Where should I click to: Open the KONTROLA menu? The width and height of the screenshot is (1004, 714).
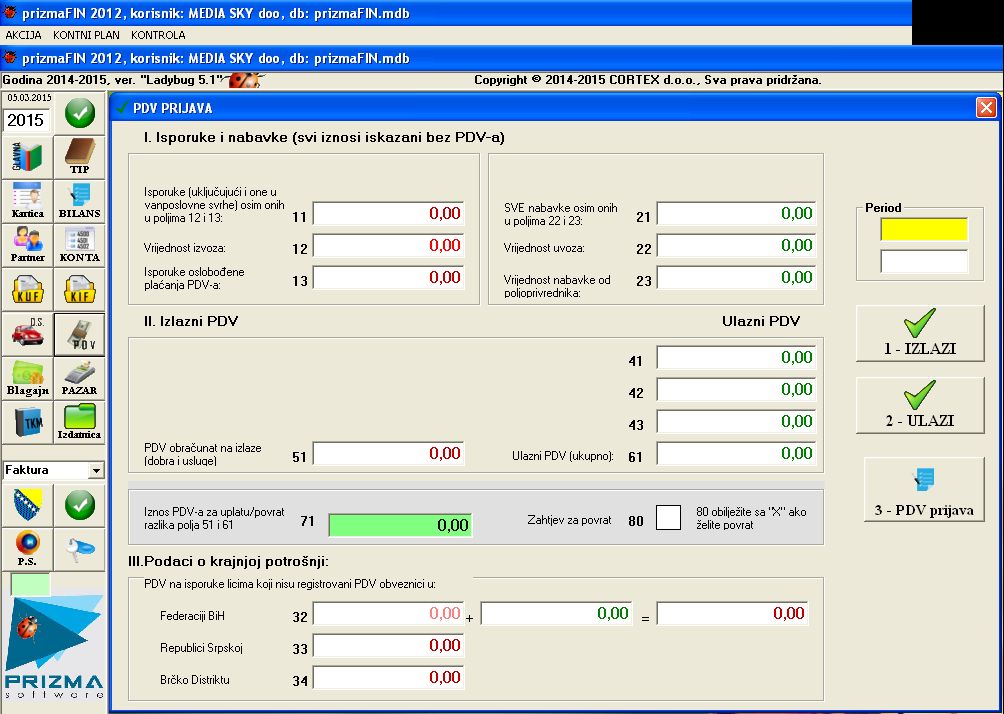158,35
